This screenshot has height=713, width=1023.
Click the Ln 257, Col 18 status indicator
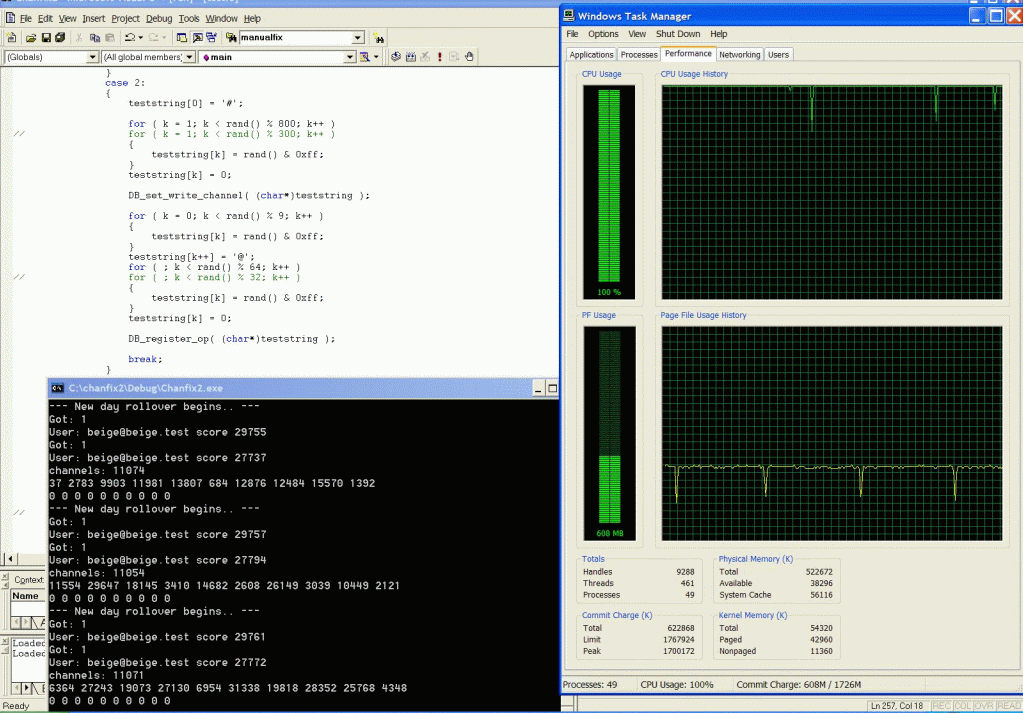point(896,706)
